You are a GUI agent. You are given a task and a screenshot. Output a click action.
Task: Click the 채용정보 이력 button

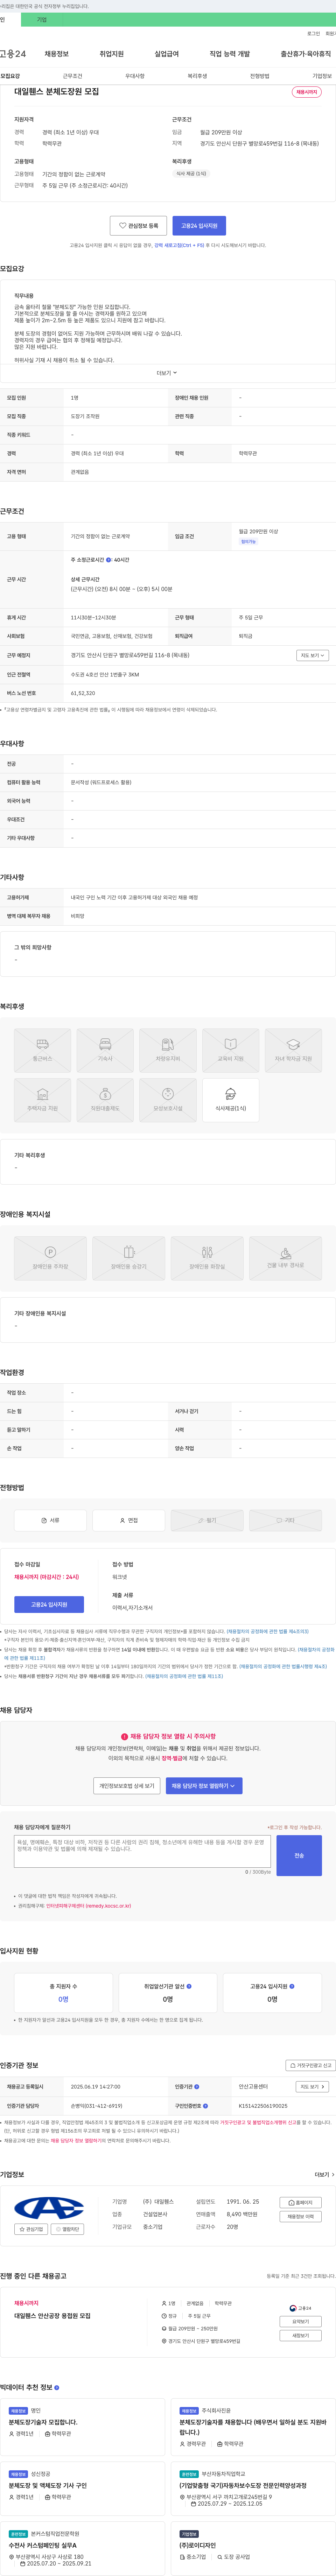tap(301, 2217)
